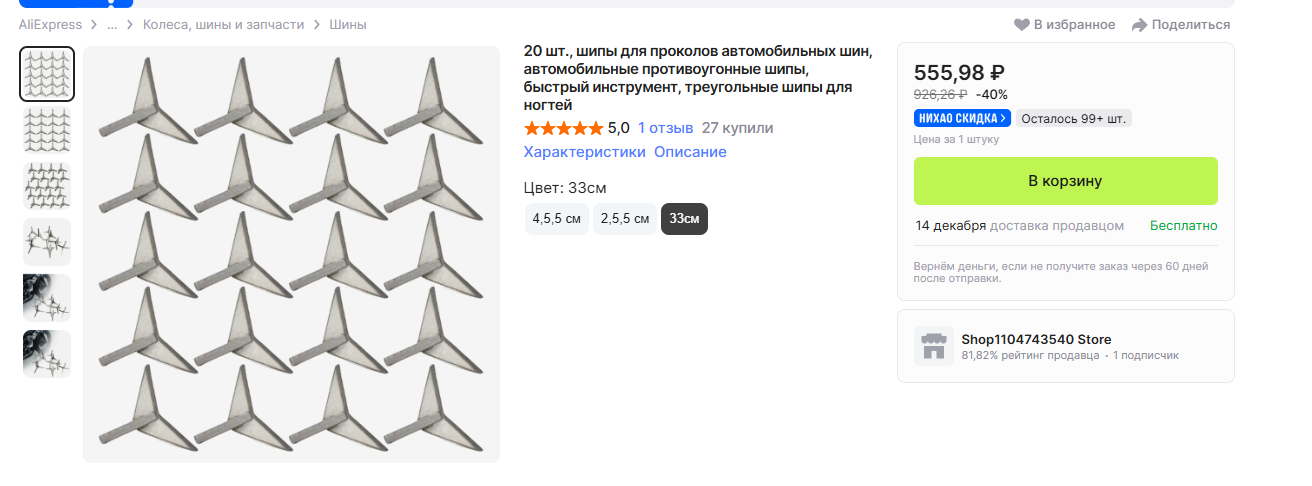Screen dimensions: 1312x486
Task: Click the heart icon for favorites
Action: [1021, 25]
